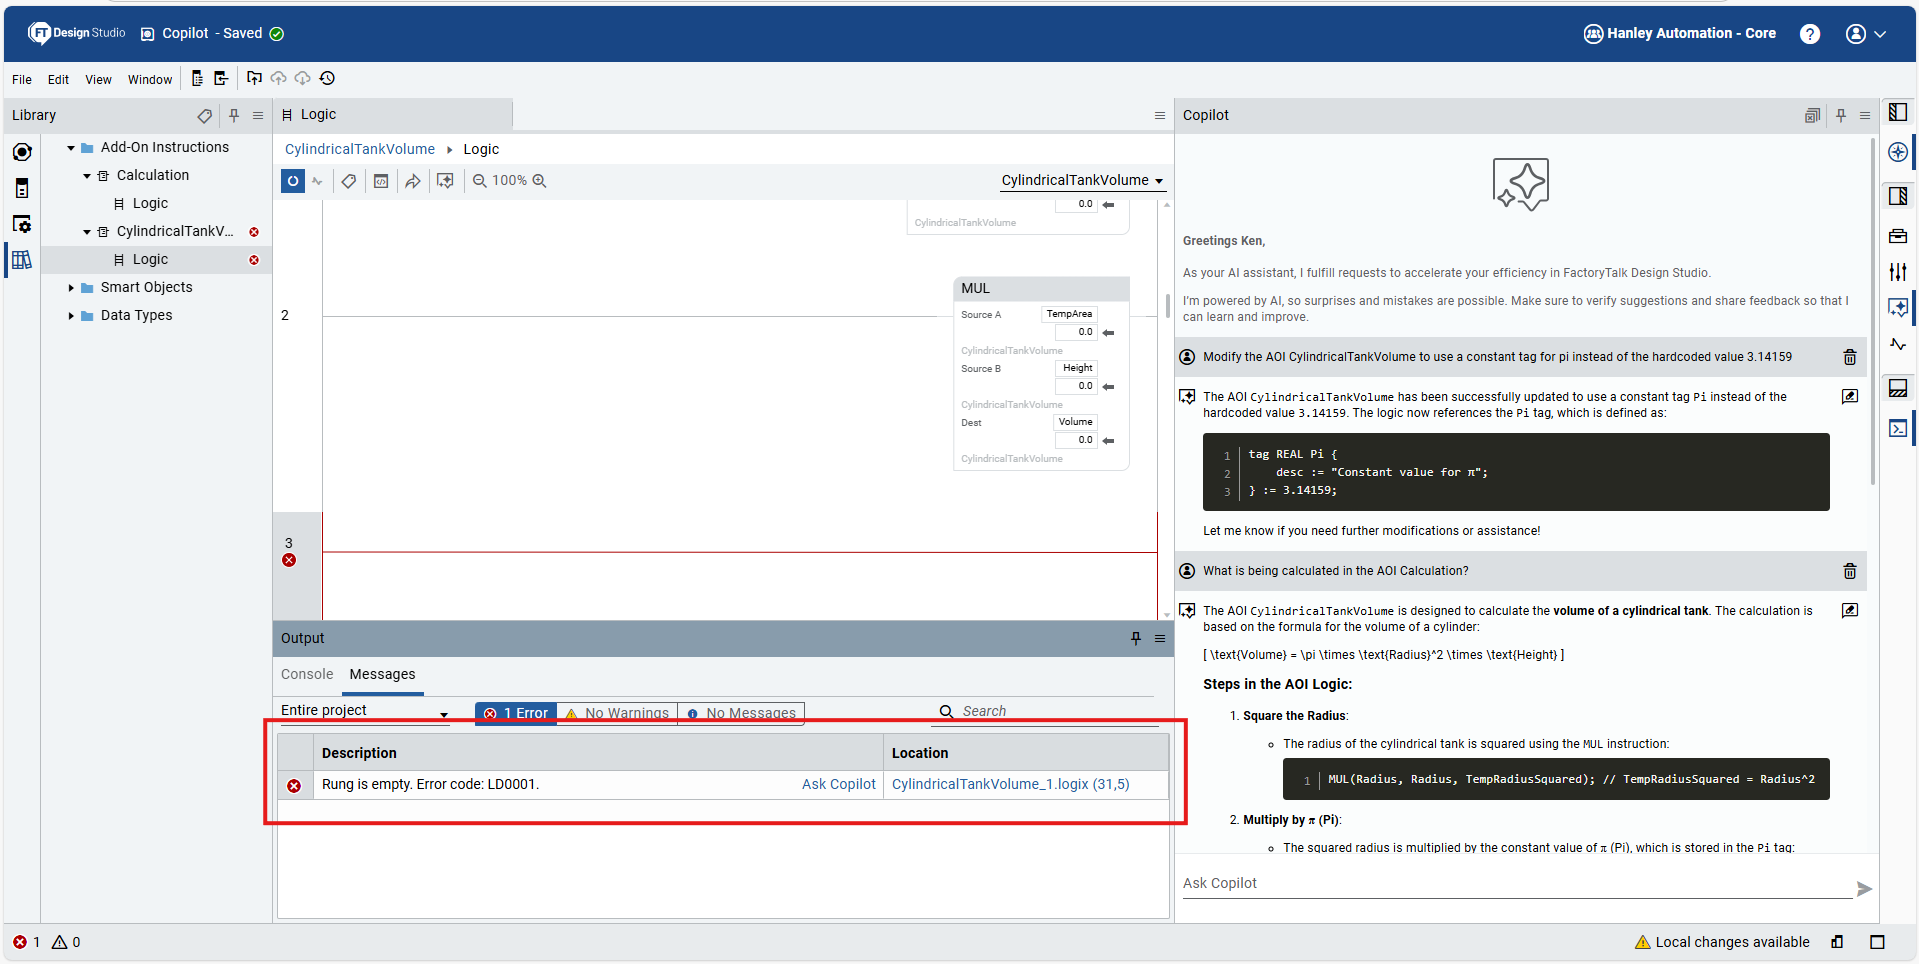The width and height of the screenshot is (1919, 964).
Task: Click the Copilot sparkle toolbar icon
Action: [x=445, y=181]
